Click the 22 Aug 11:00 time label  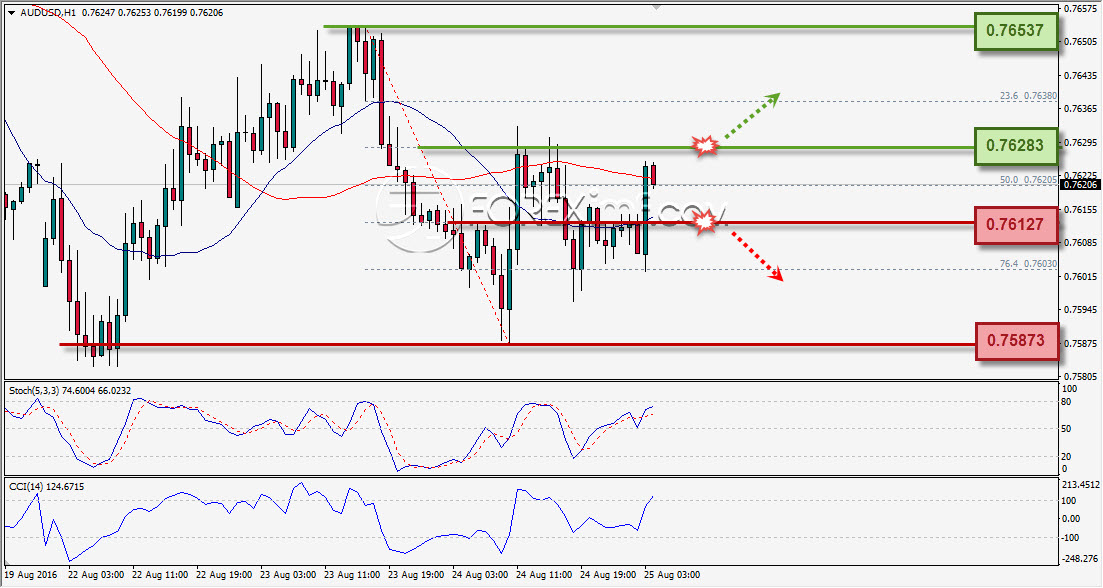(160, 575)
